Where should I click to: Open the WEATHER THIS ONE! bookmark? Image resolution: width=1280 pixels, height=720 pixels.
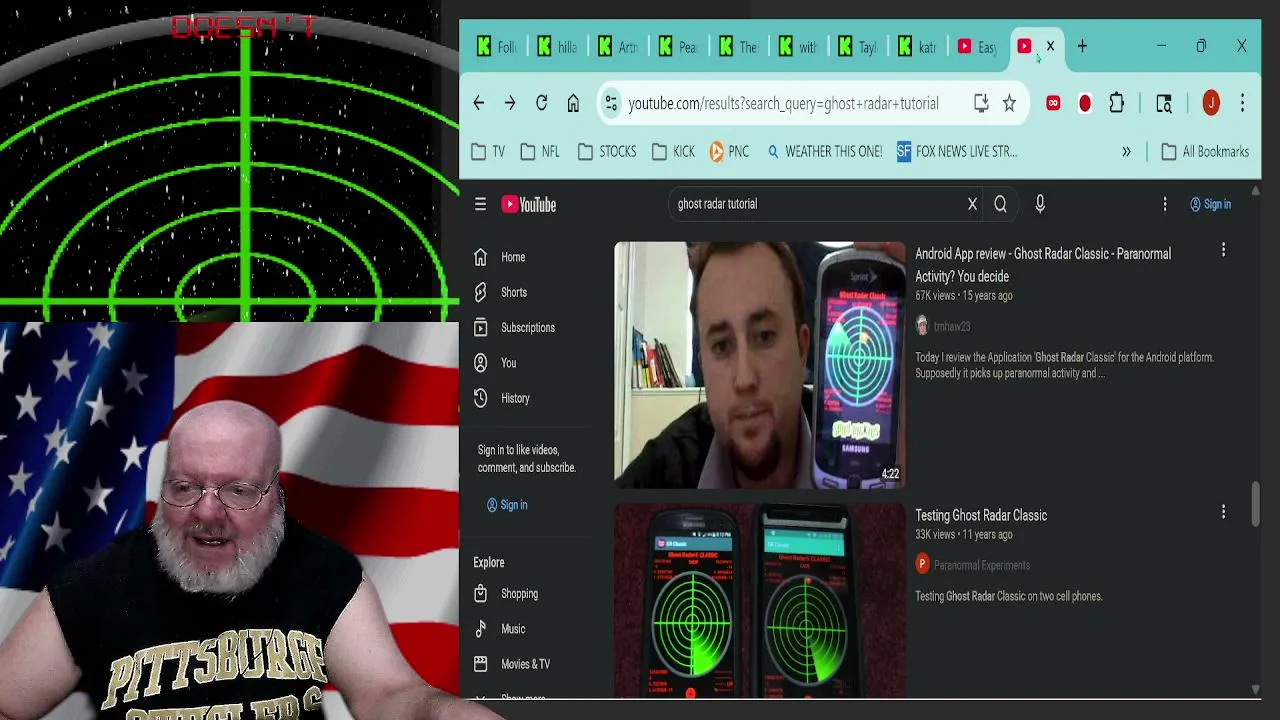click(824, 152)
